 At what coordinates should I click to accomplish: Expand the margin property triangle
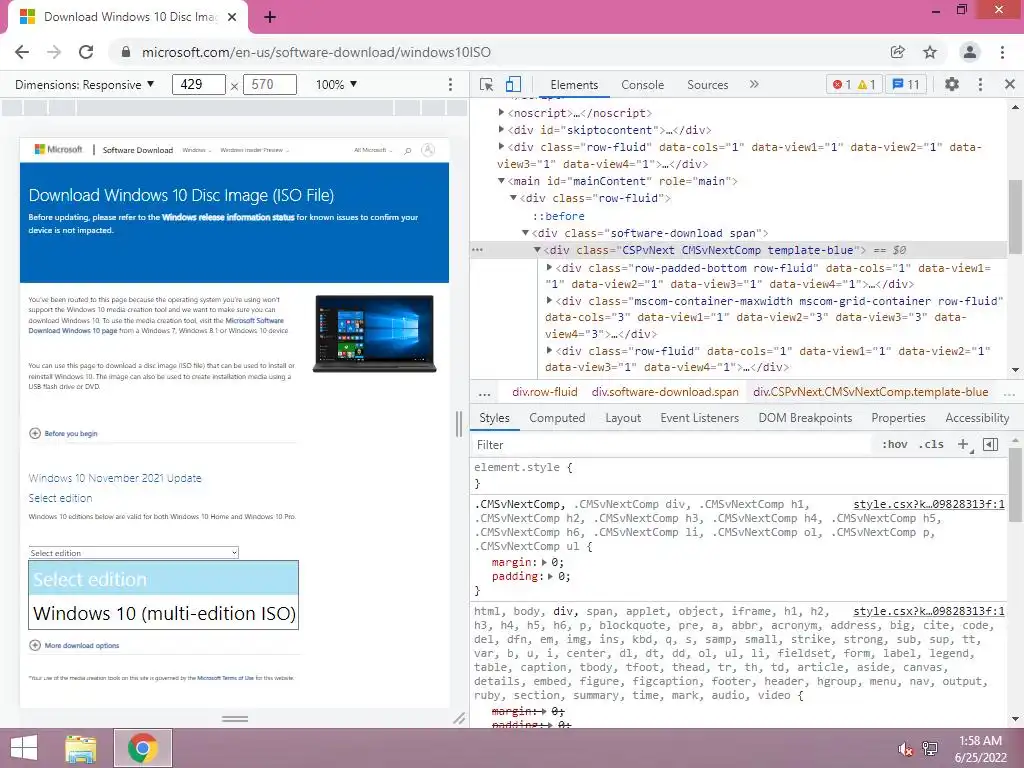coord(545,562)
